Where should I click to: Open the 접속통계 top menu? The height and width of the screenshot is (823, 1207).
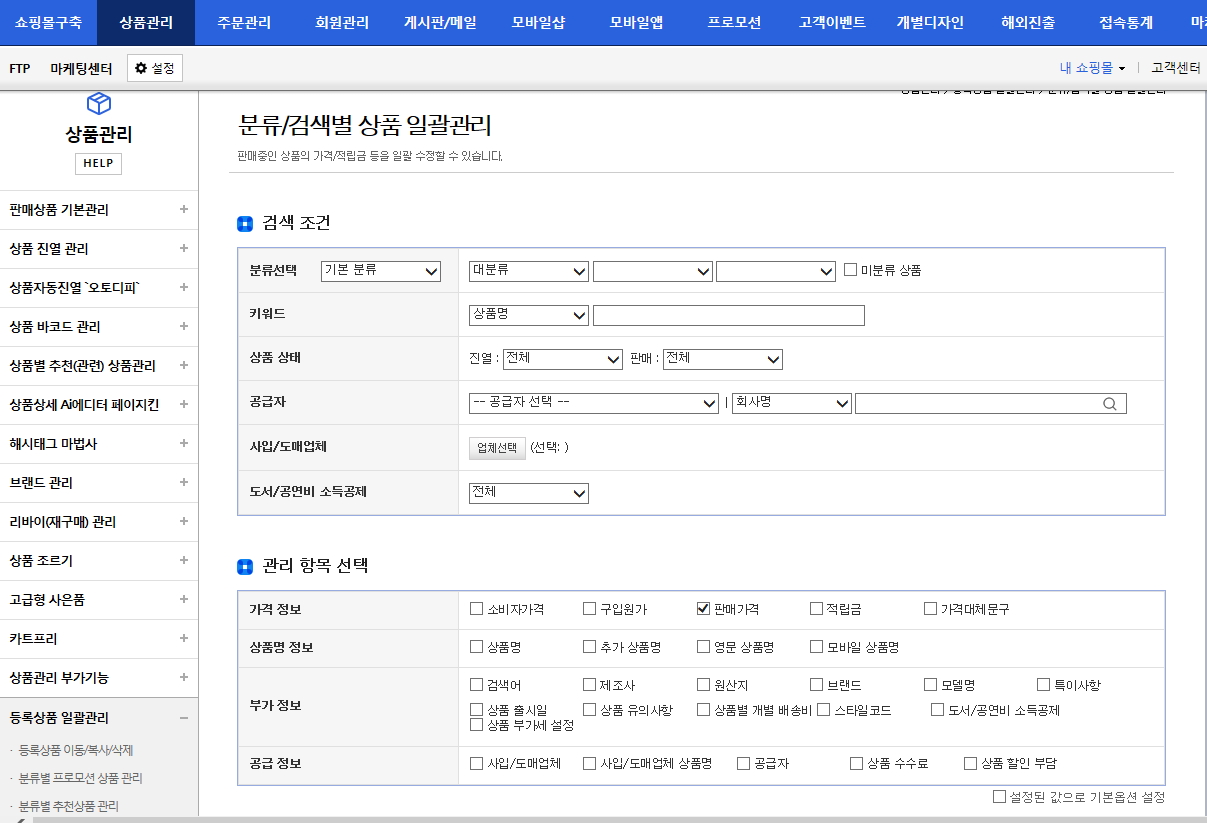tap(1126, 22)
